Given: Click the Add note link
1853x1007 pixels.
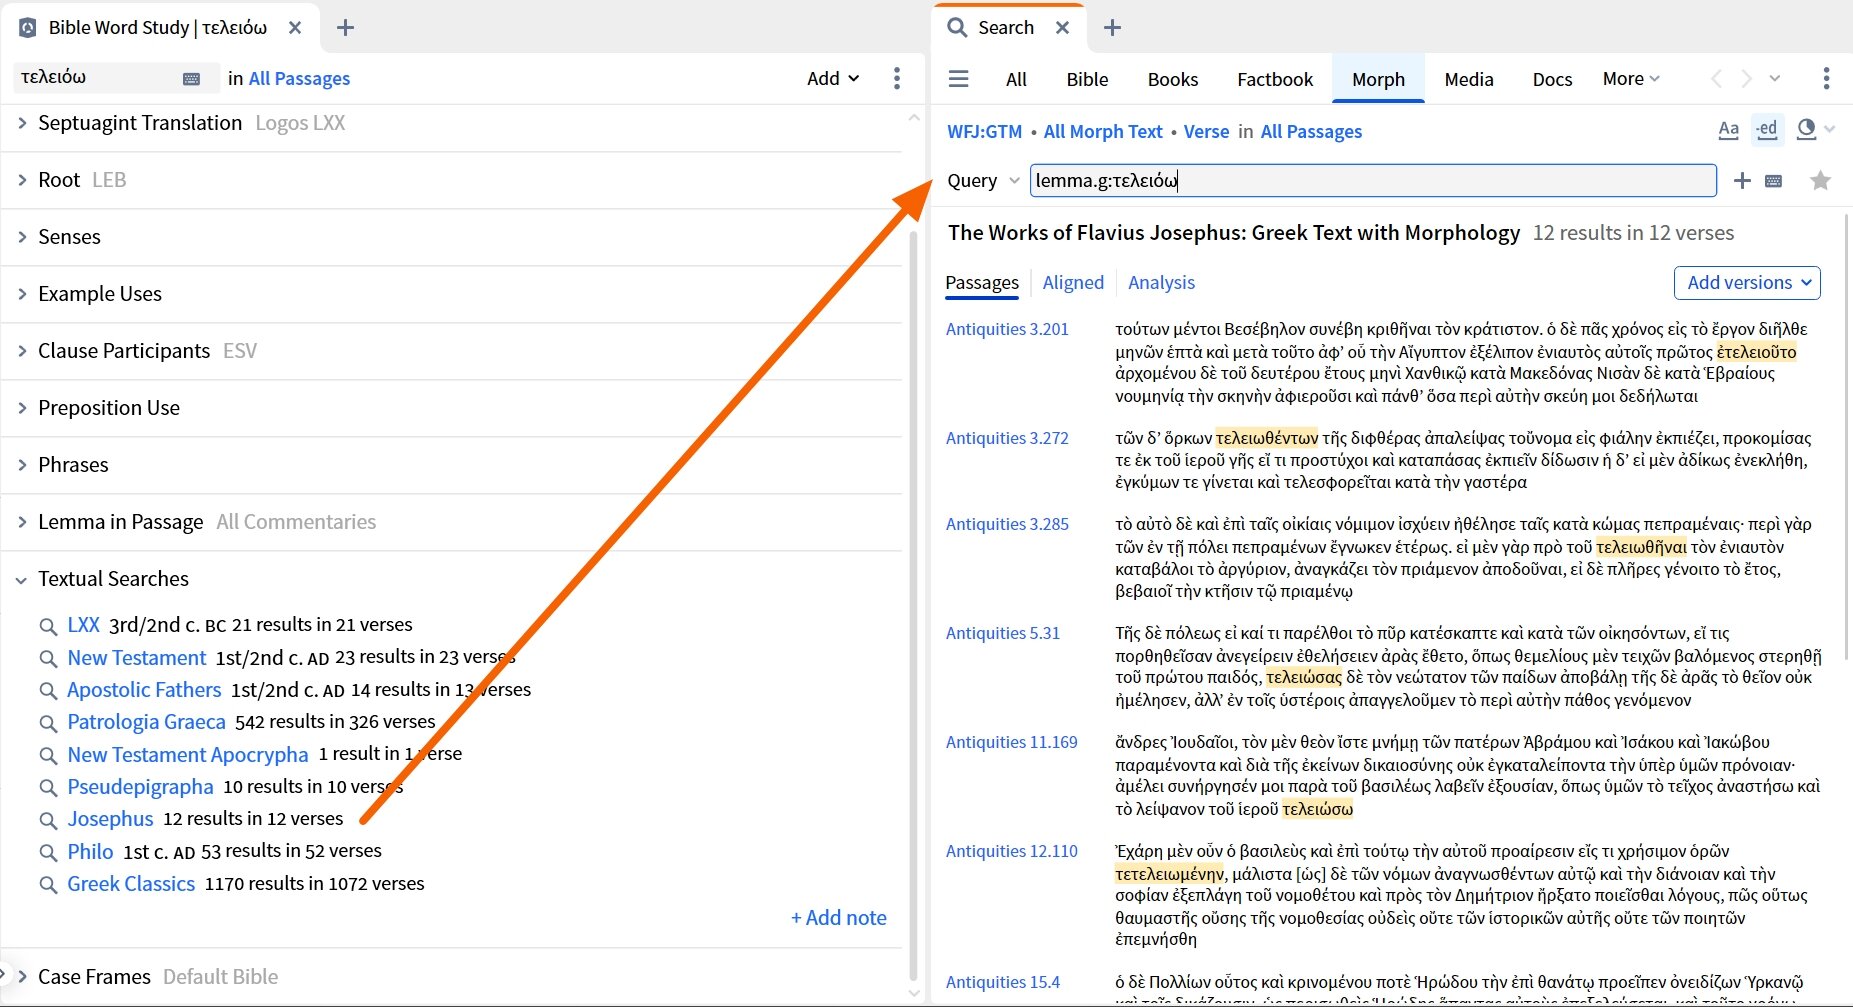Looking at the screenshot, I should coord(839,918).
